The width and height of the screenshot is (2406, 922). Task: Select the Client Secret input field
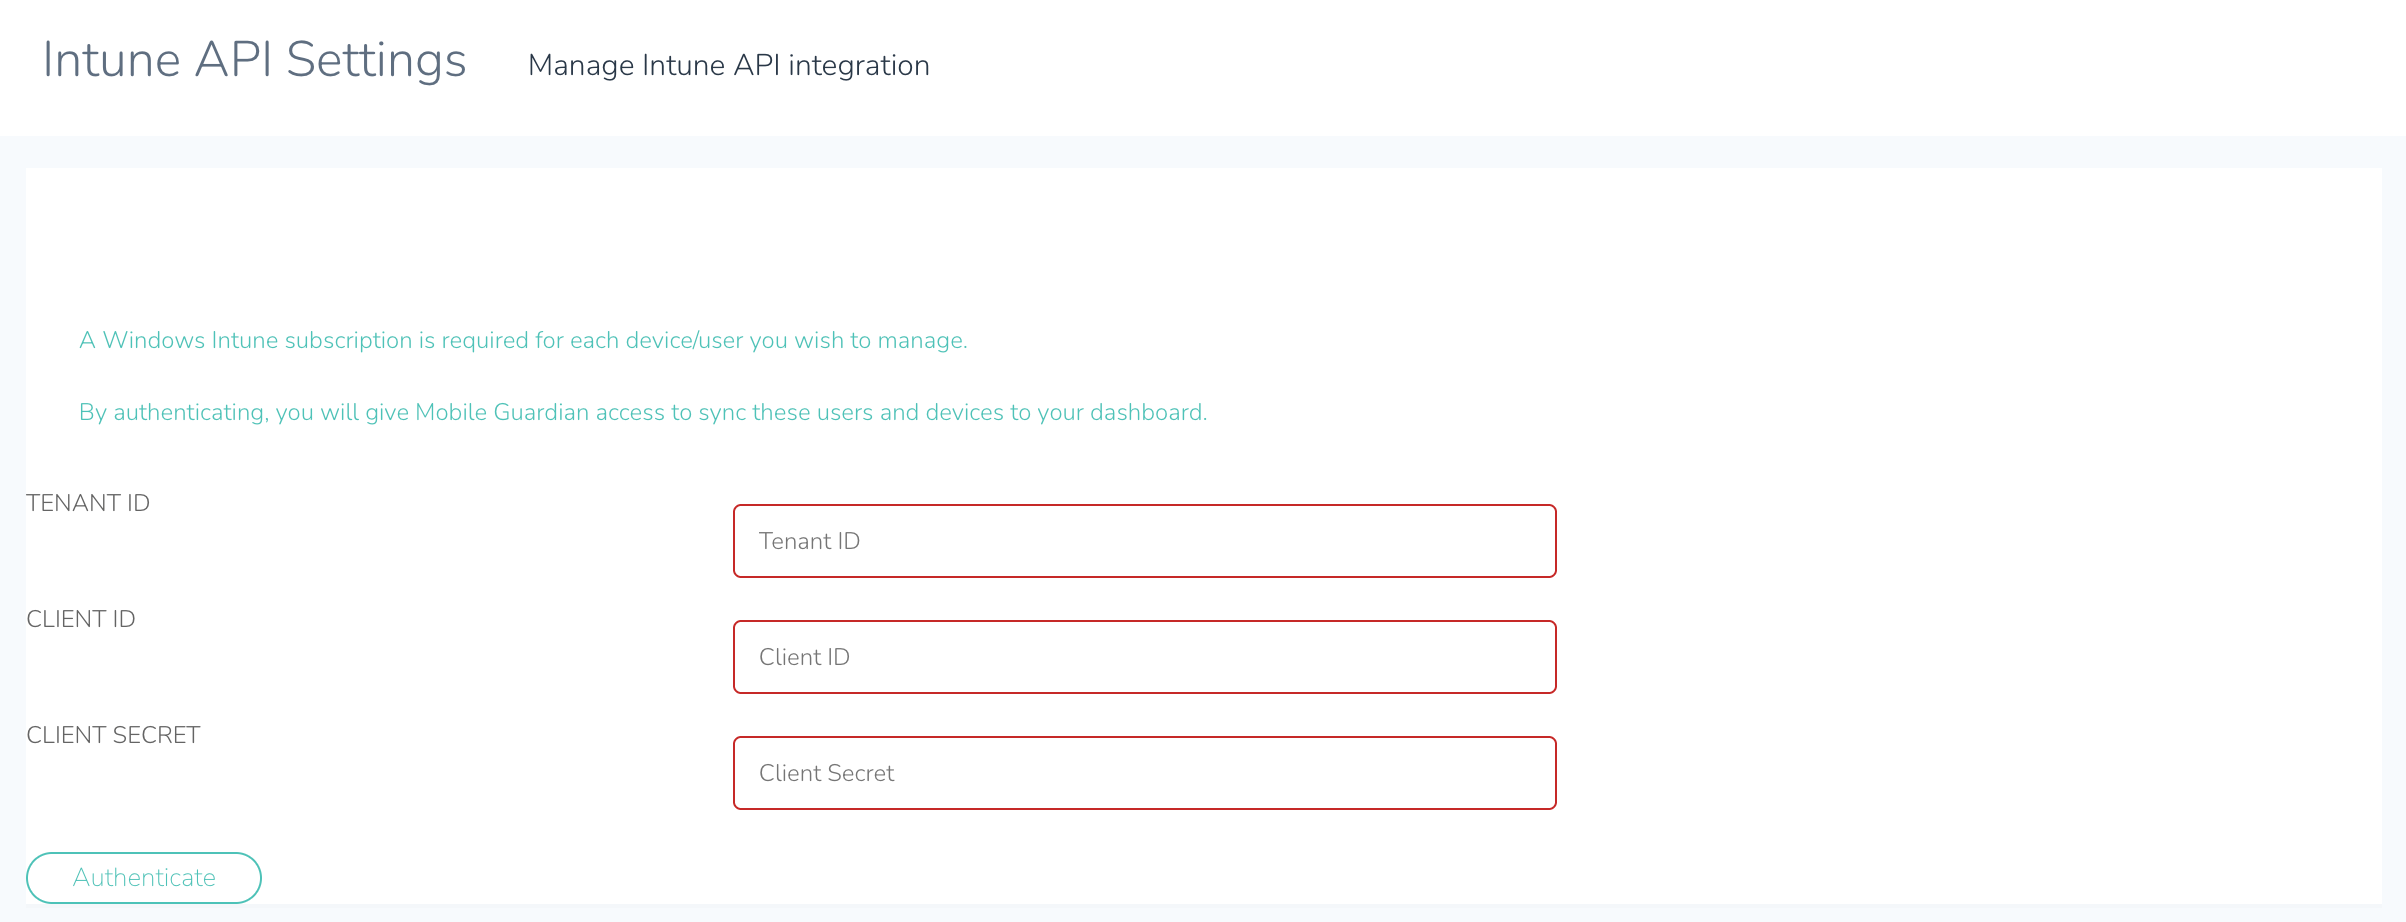point(1144,773)
